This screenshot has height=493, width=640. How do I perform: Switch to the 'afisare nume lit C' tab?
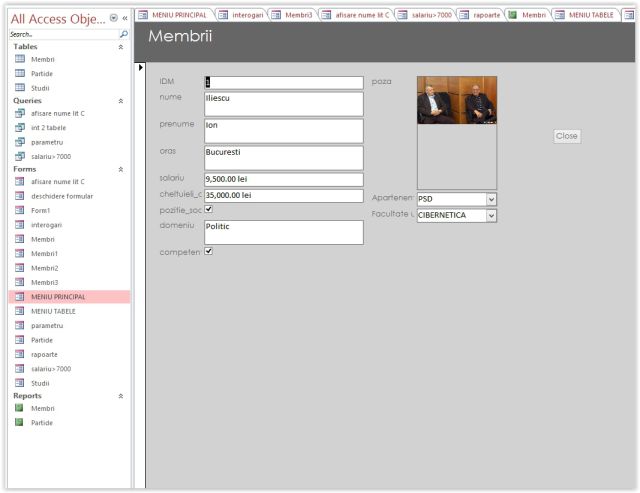pos(356,15)
